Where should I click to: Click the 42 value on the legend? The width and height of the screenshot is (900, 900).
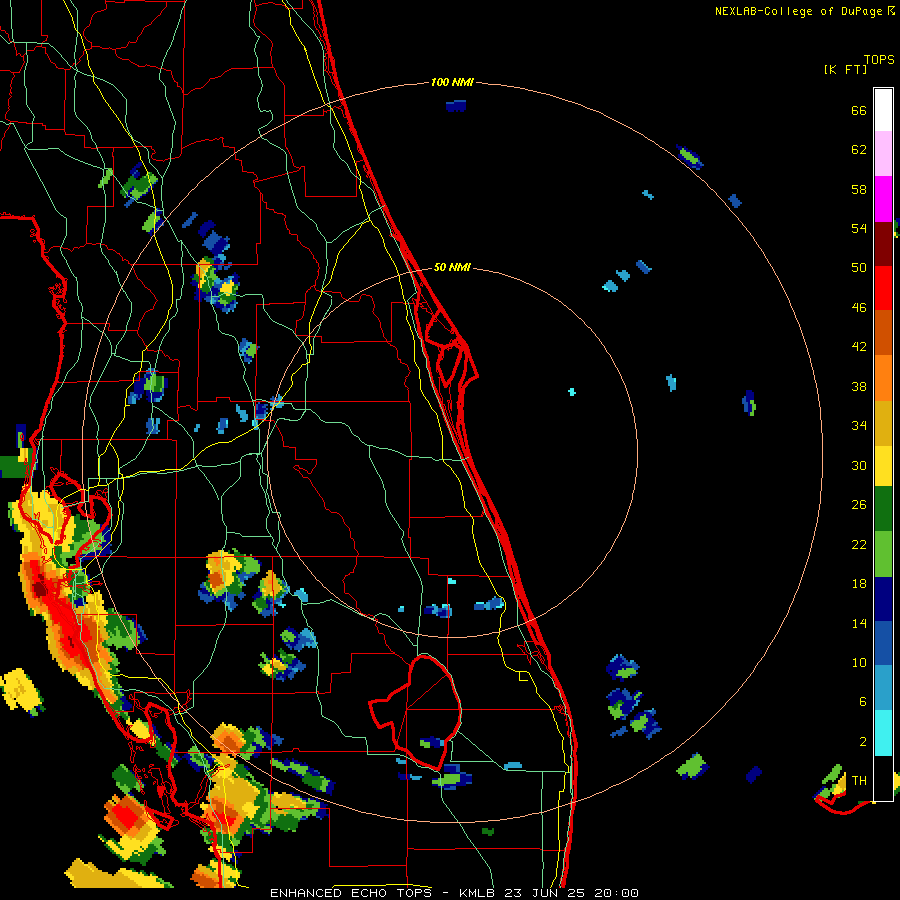click(859, 347)
